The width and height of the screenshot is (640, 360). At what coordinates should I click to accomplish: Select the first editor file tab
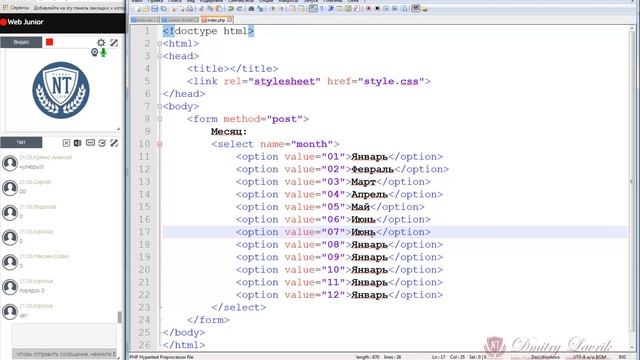(145, 20)
